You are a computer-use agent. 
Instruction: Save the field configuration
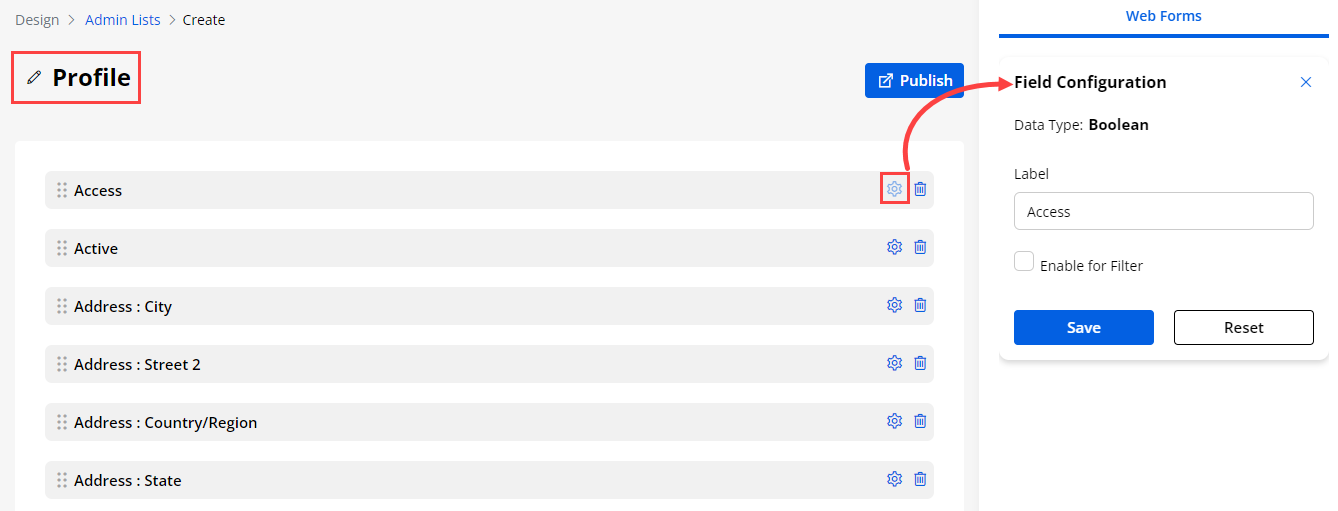(1083, 328)
